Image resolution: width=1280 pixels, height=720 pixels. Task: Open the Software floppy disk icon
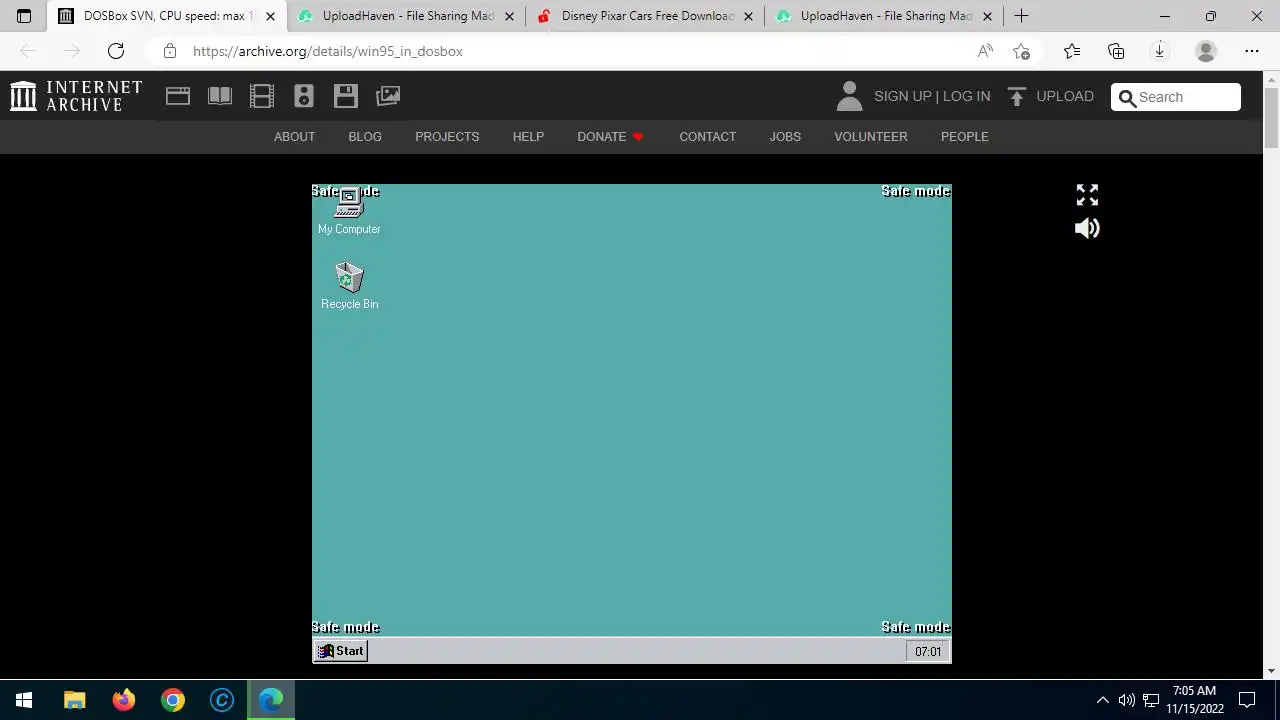point(346,96)
